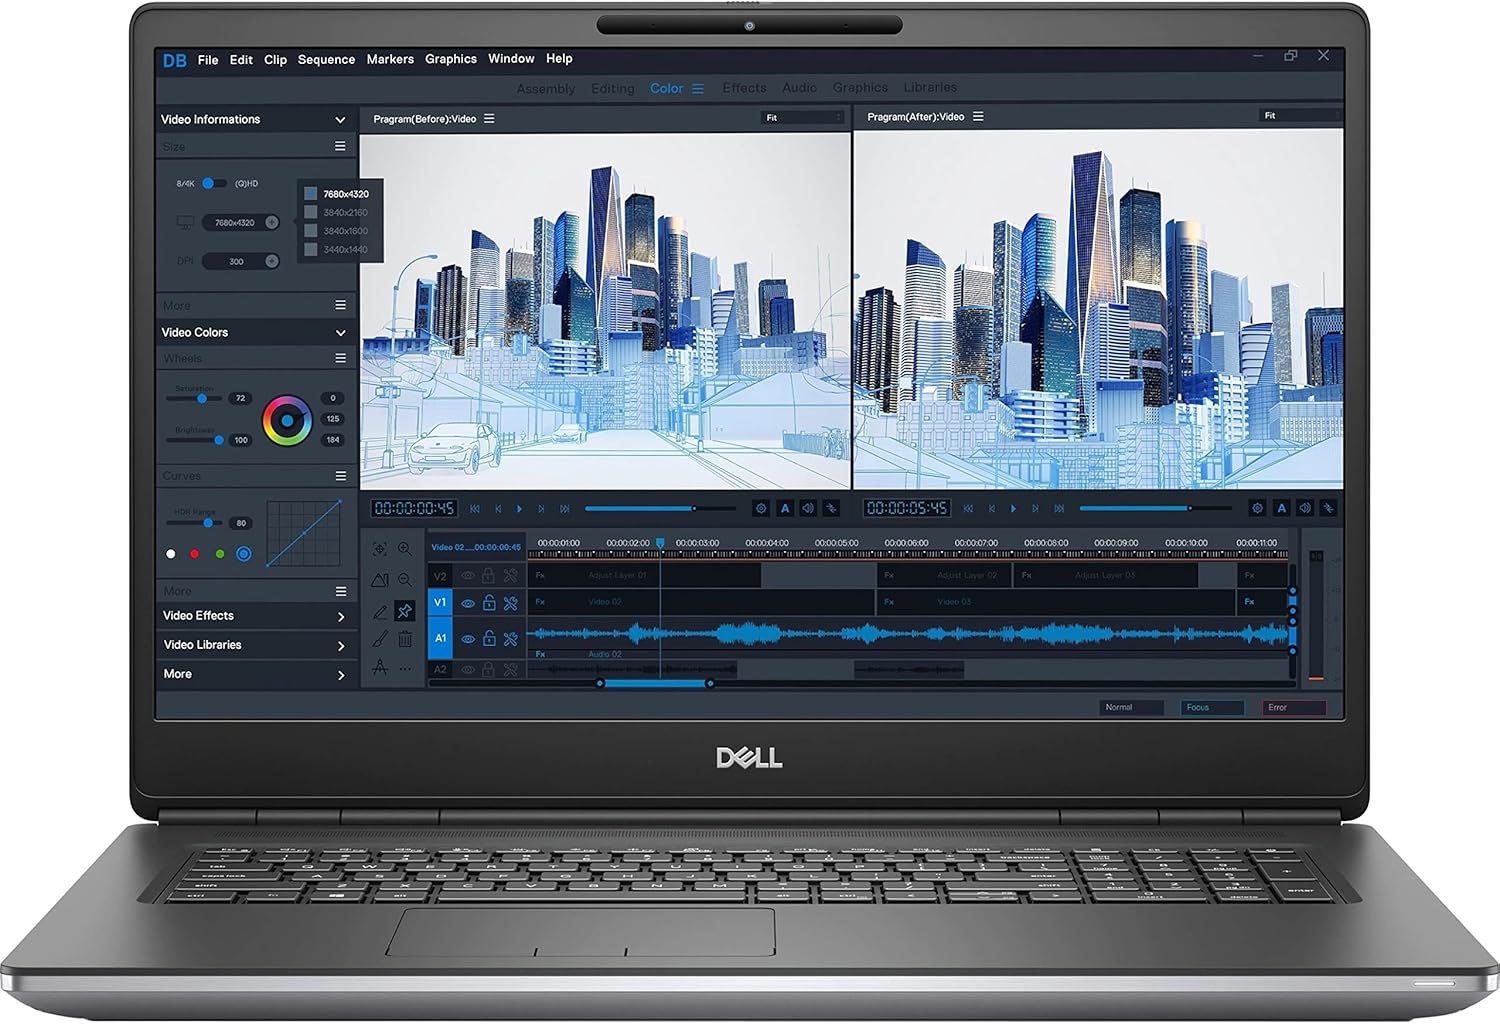
Task: Select the zoom in magnifier tool
Action: [405, 549]
